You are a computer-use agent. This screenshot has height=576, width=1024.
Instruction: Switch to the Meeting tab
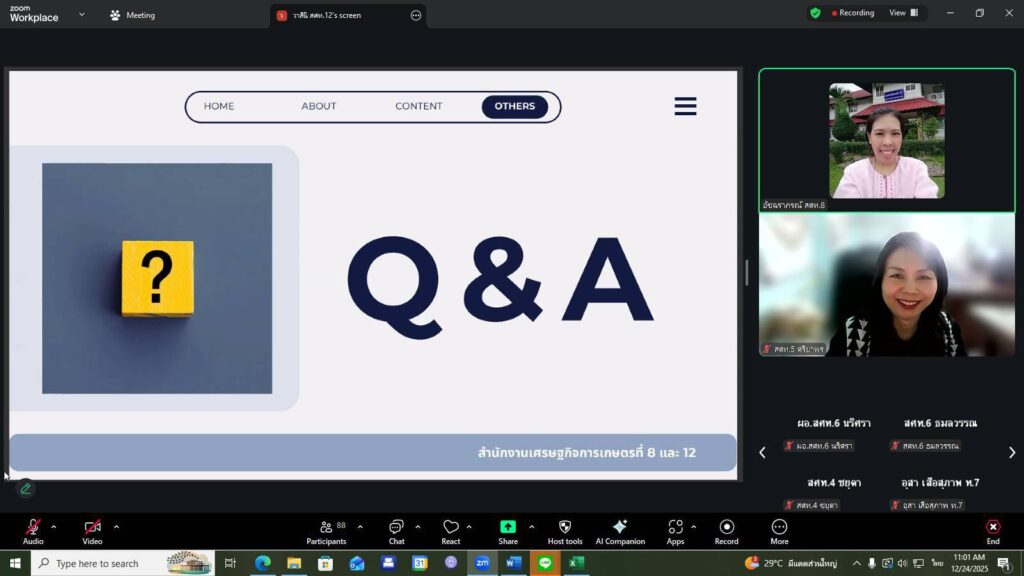pos(132,15)
